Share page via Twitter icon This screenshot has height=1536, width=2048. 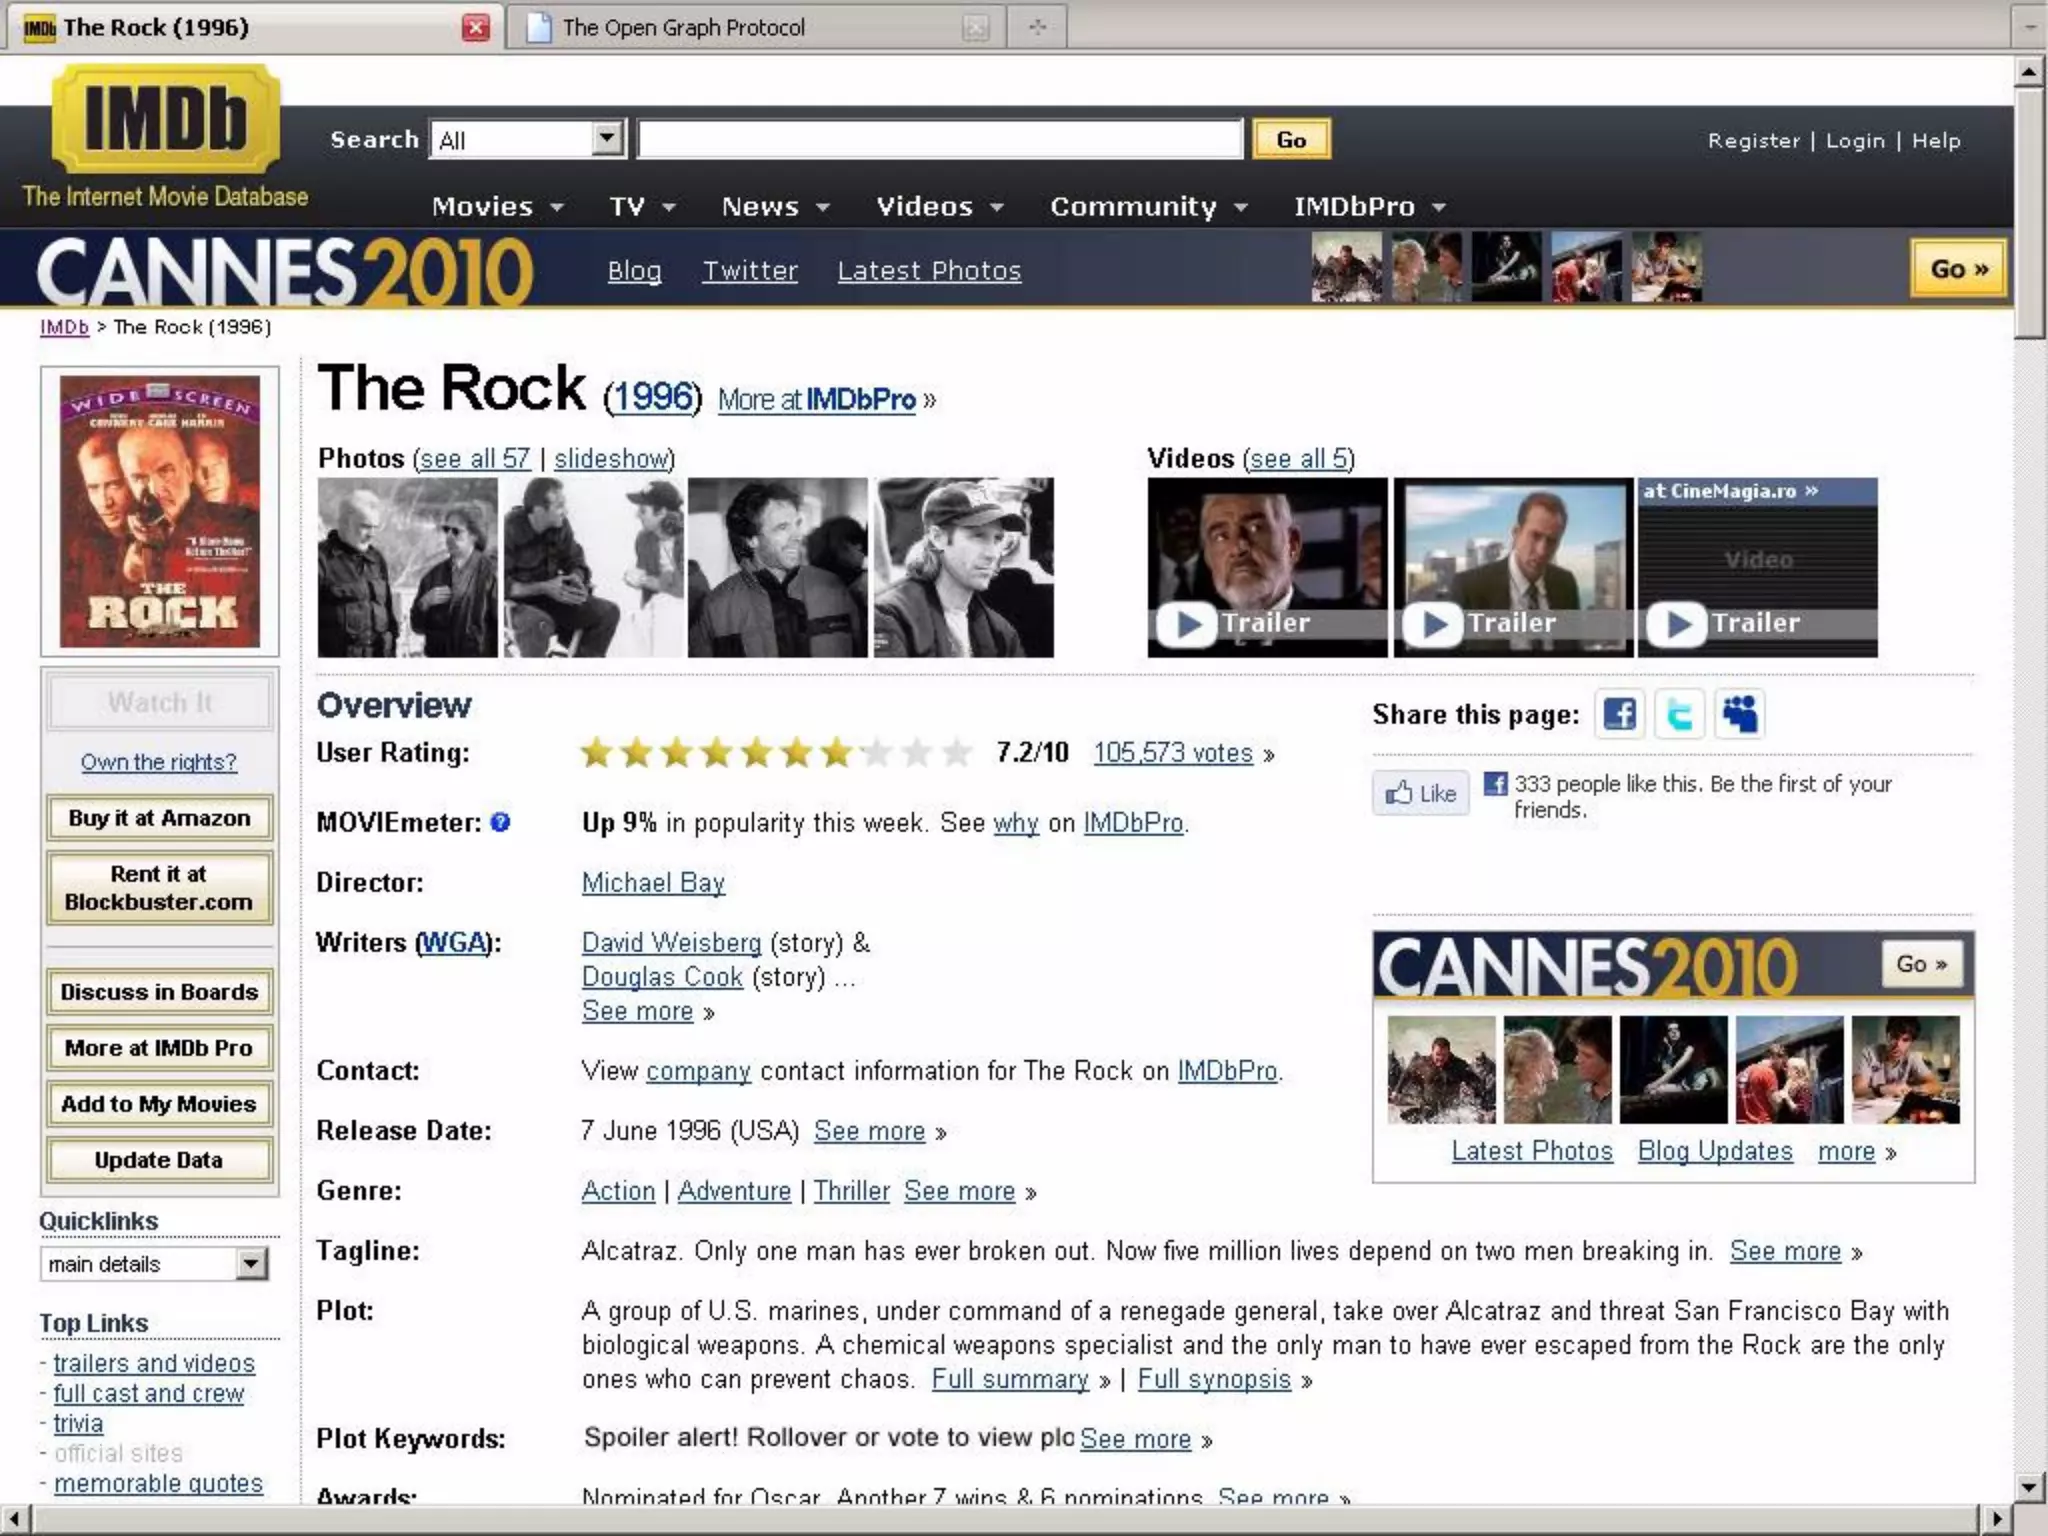pos(1679,714)
